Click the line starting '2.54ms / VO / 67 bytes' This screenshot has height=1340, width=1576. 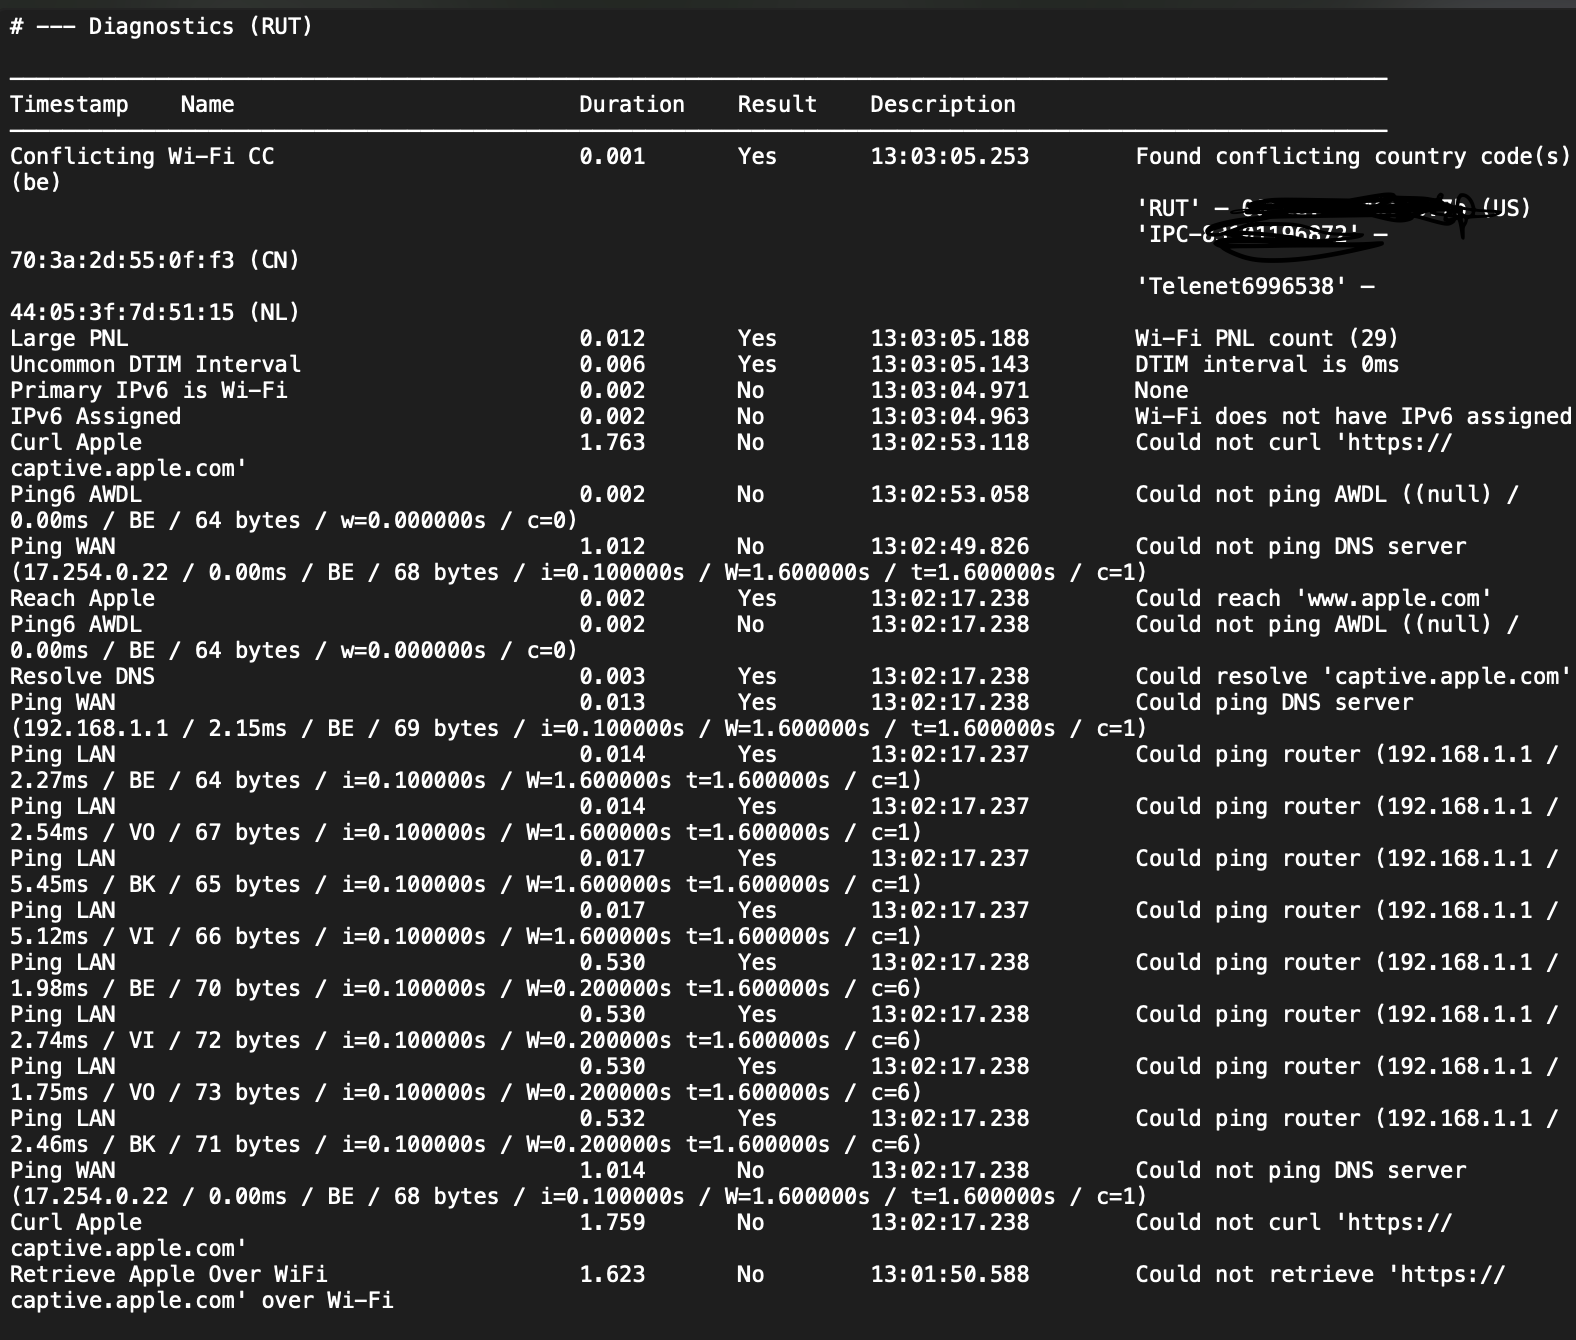click(466, 832)
